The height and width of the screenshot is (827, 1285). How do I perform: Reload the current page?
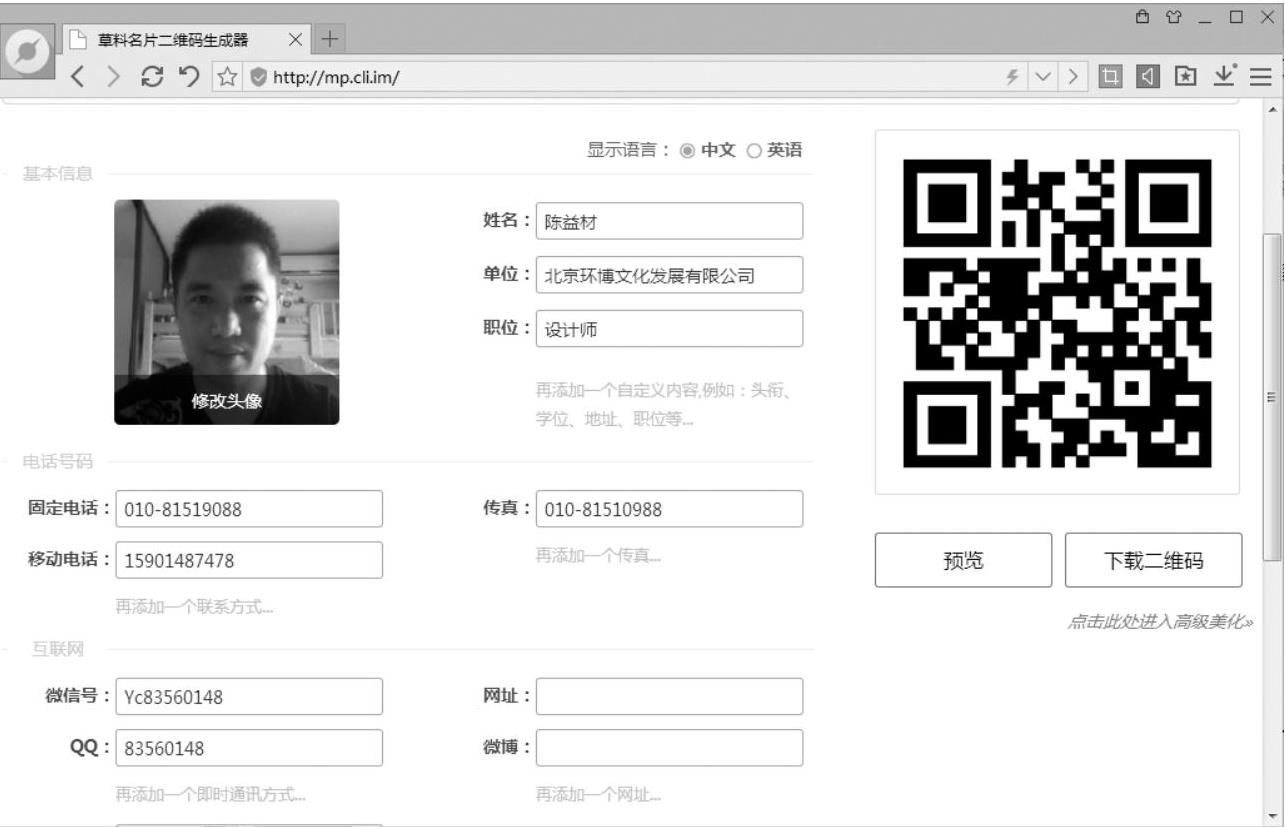coord(153,76)
